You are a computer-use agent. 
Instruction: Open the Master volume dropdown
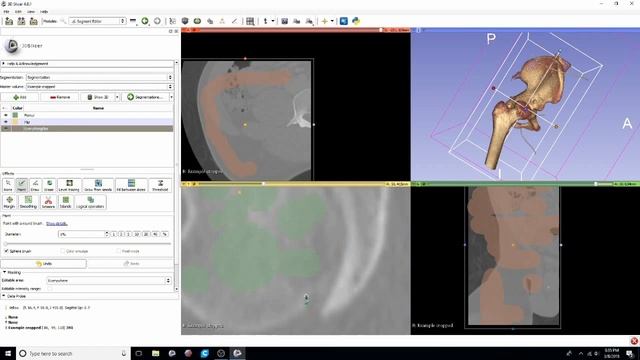(x=100, y=87)
